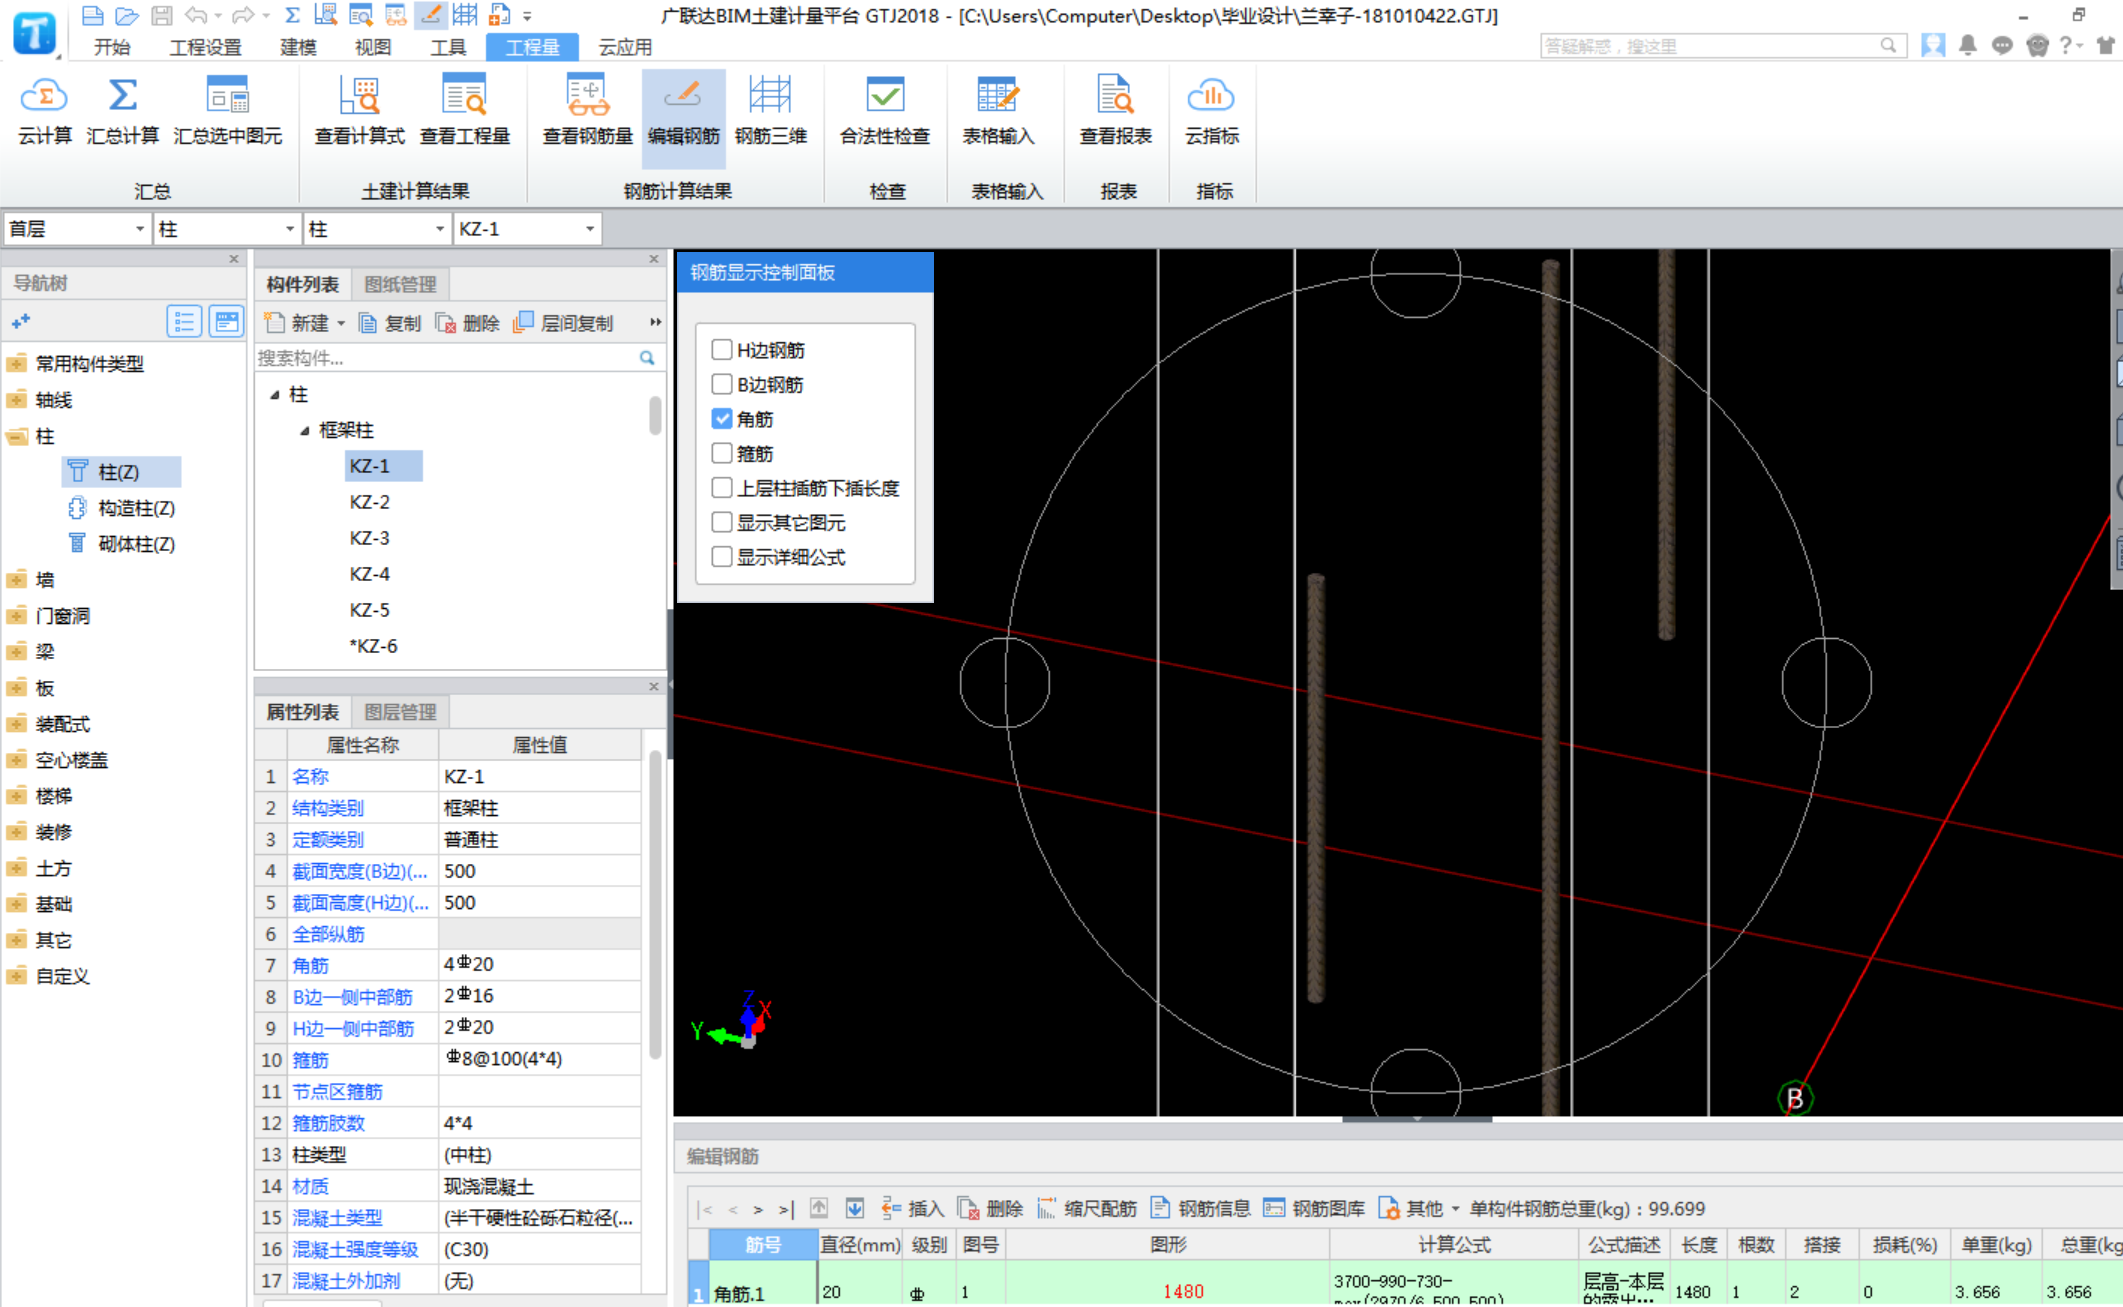Jump to last rebar record arrow

point(786,1209)
